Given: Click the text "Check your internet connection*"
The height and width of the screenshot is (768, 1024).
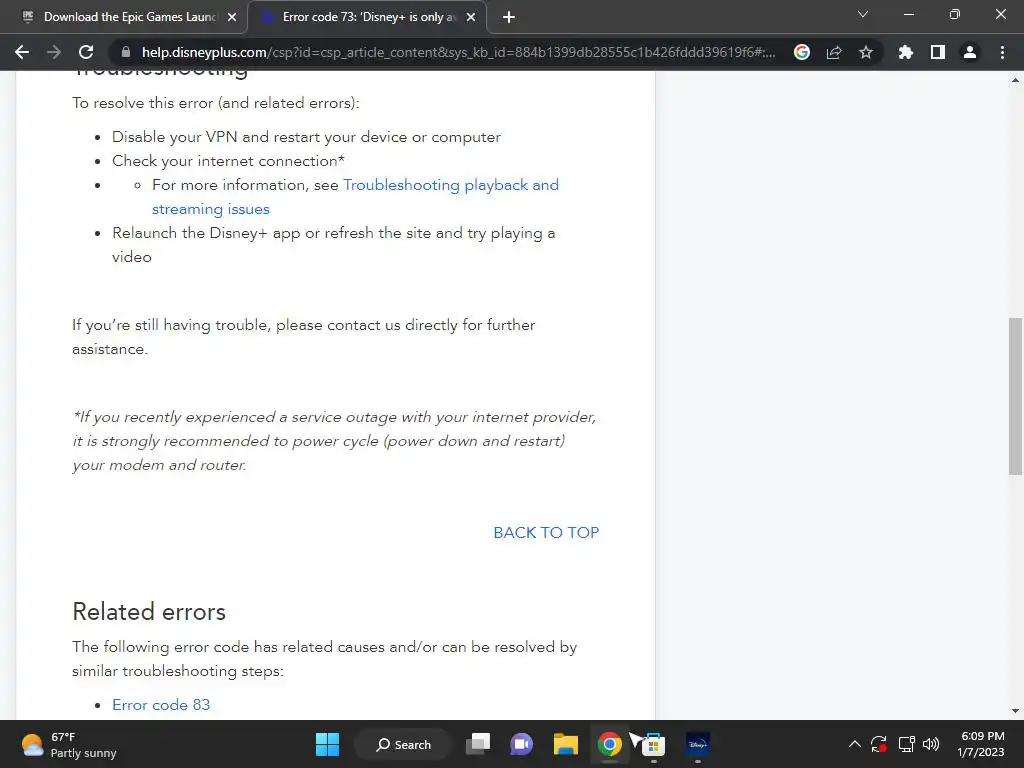Looking at the screenshot, I should click(x=228, y=161).
